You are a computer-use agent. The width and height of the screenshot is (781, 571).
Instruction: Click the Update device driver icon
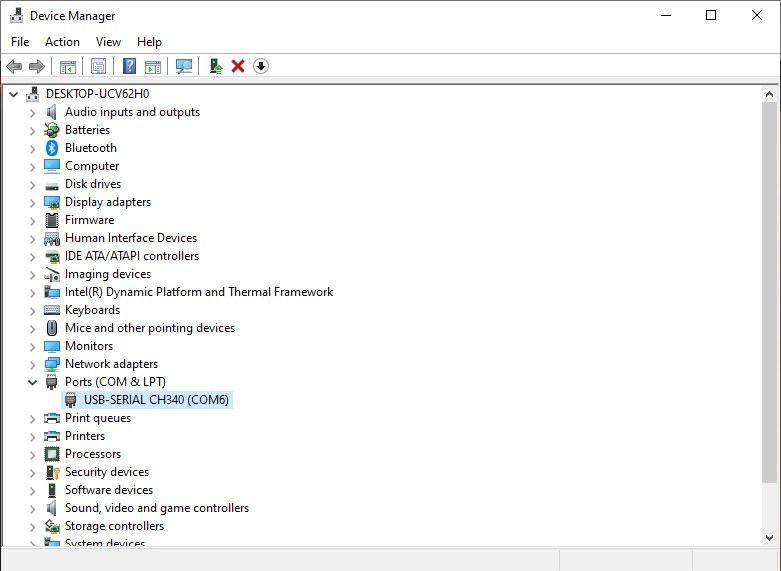click(215, 66)
